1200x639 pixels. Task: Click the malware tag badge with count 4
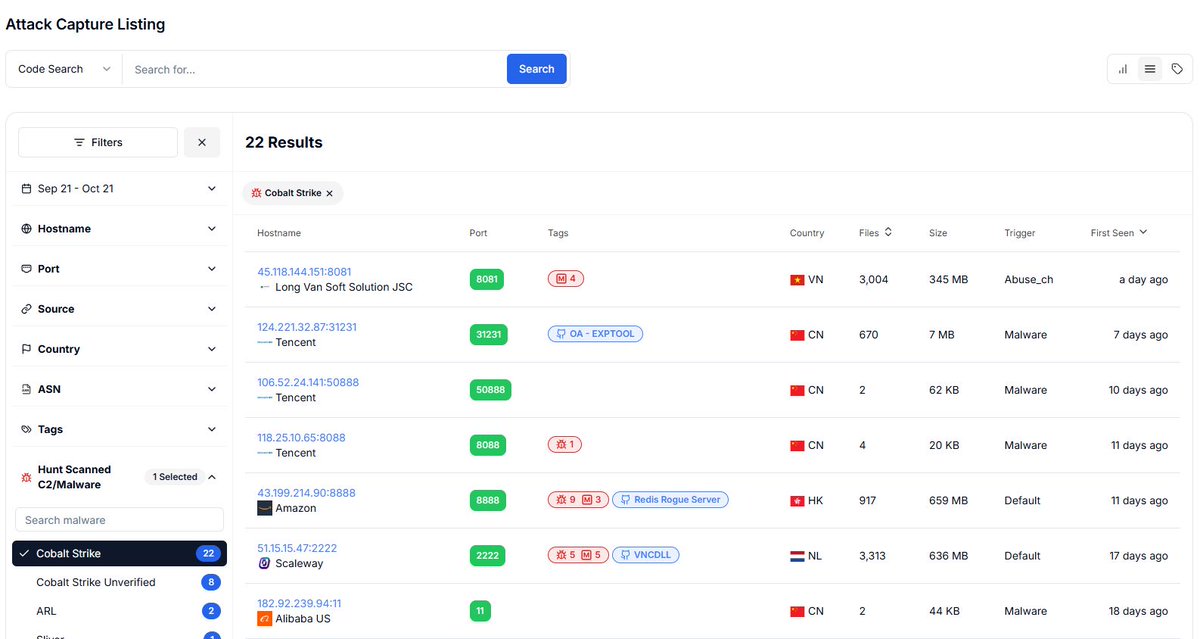tap(566, 279)
